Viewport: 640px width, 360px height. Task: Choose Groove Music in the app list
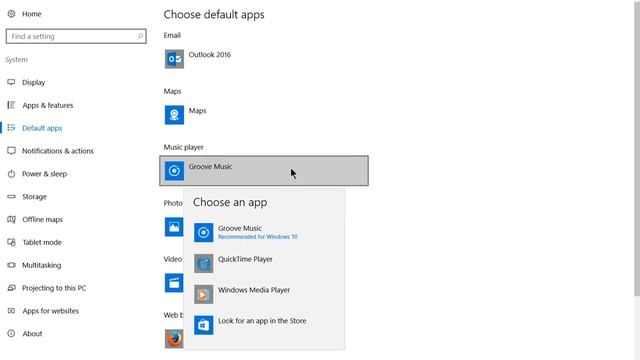click(x=264, y=232)
